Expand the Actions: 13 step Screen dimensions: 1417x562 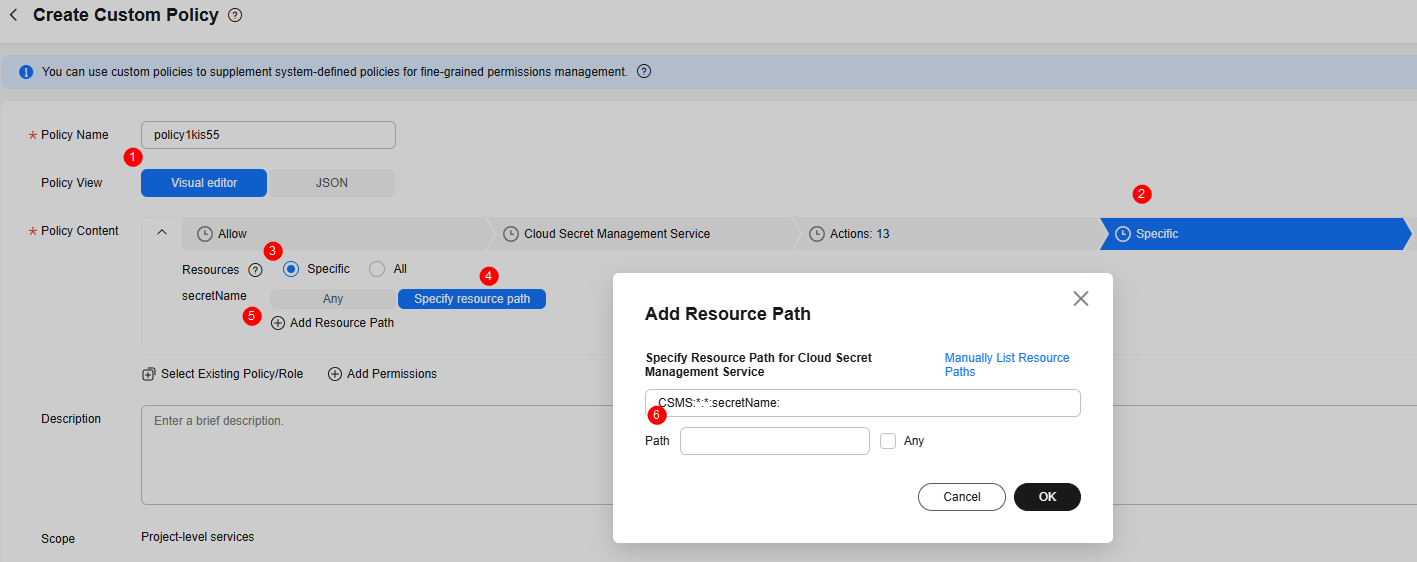coord(858,234)
